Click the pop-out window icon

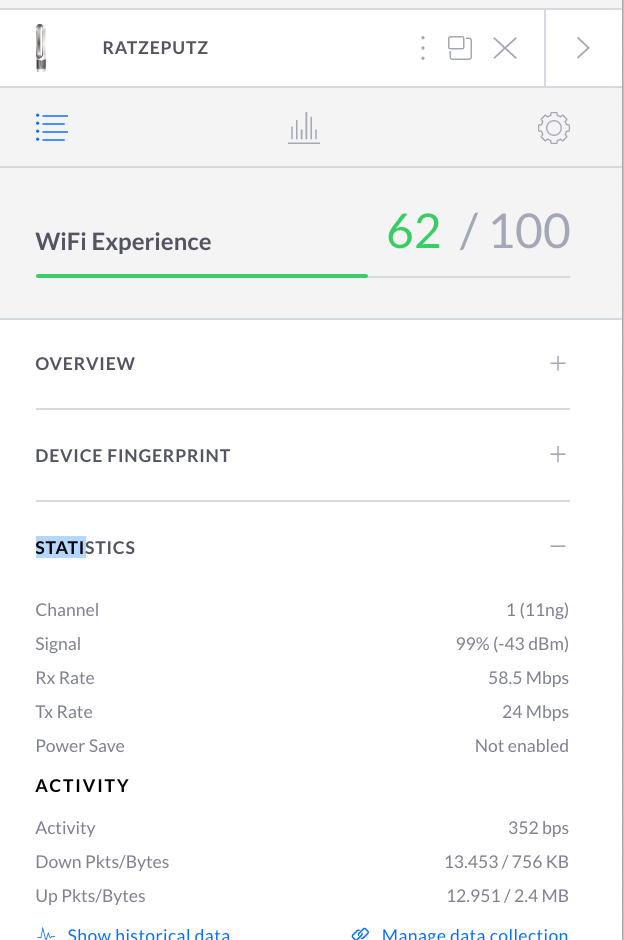(x=460, y=48)
